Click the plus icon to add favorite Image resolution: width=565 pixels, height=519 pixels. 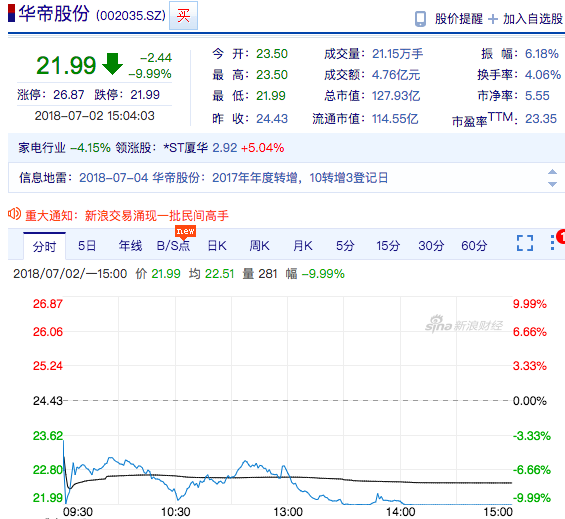[493, 19]
